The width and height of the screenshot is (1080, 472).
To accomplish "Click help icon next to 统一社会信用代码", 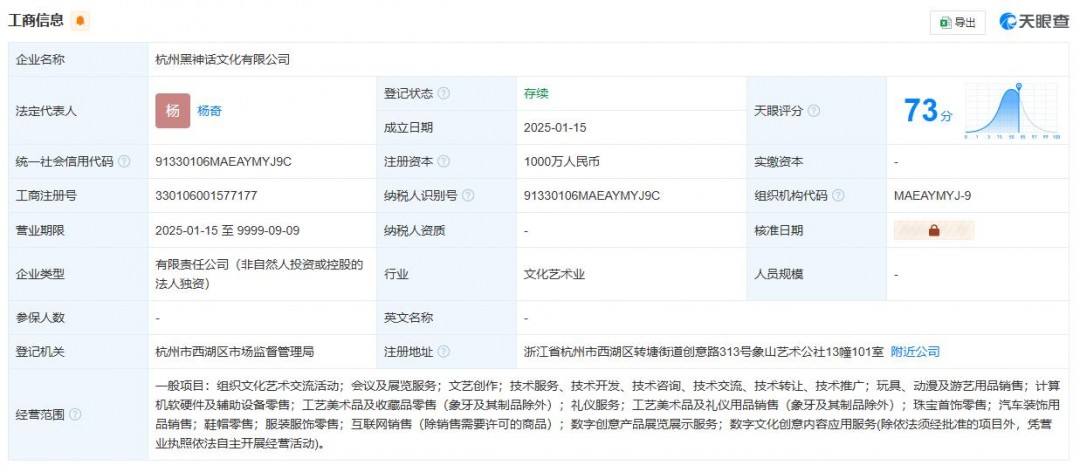I will (124, 162).
